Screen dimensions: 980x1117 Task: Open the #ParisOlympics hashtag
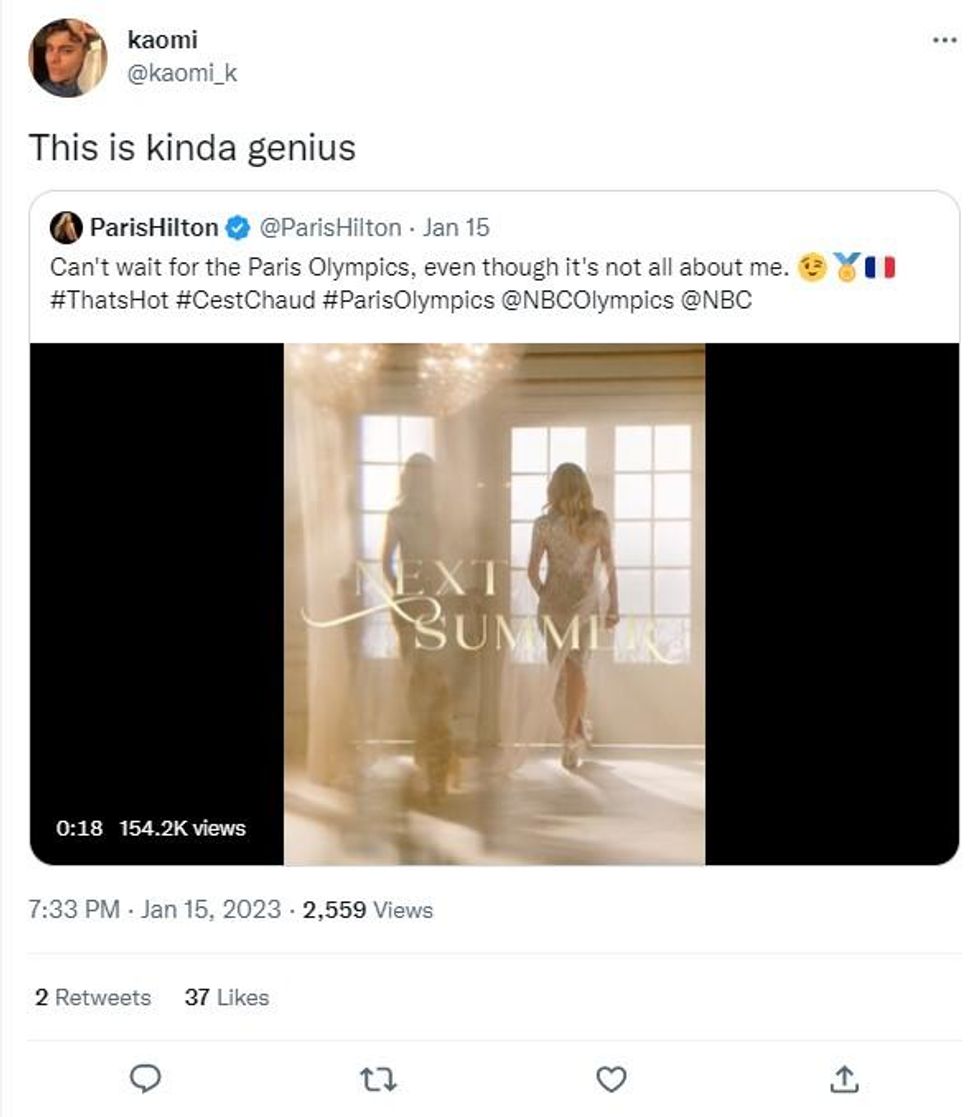(x=409, y=300)
